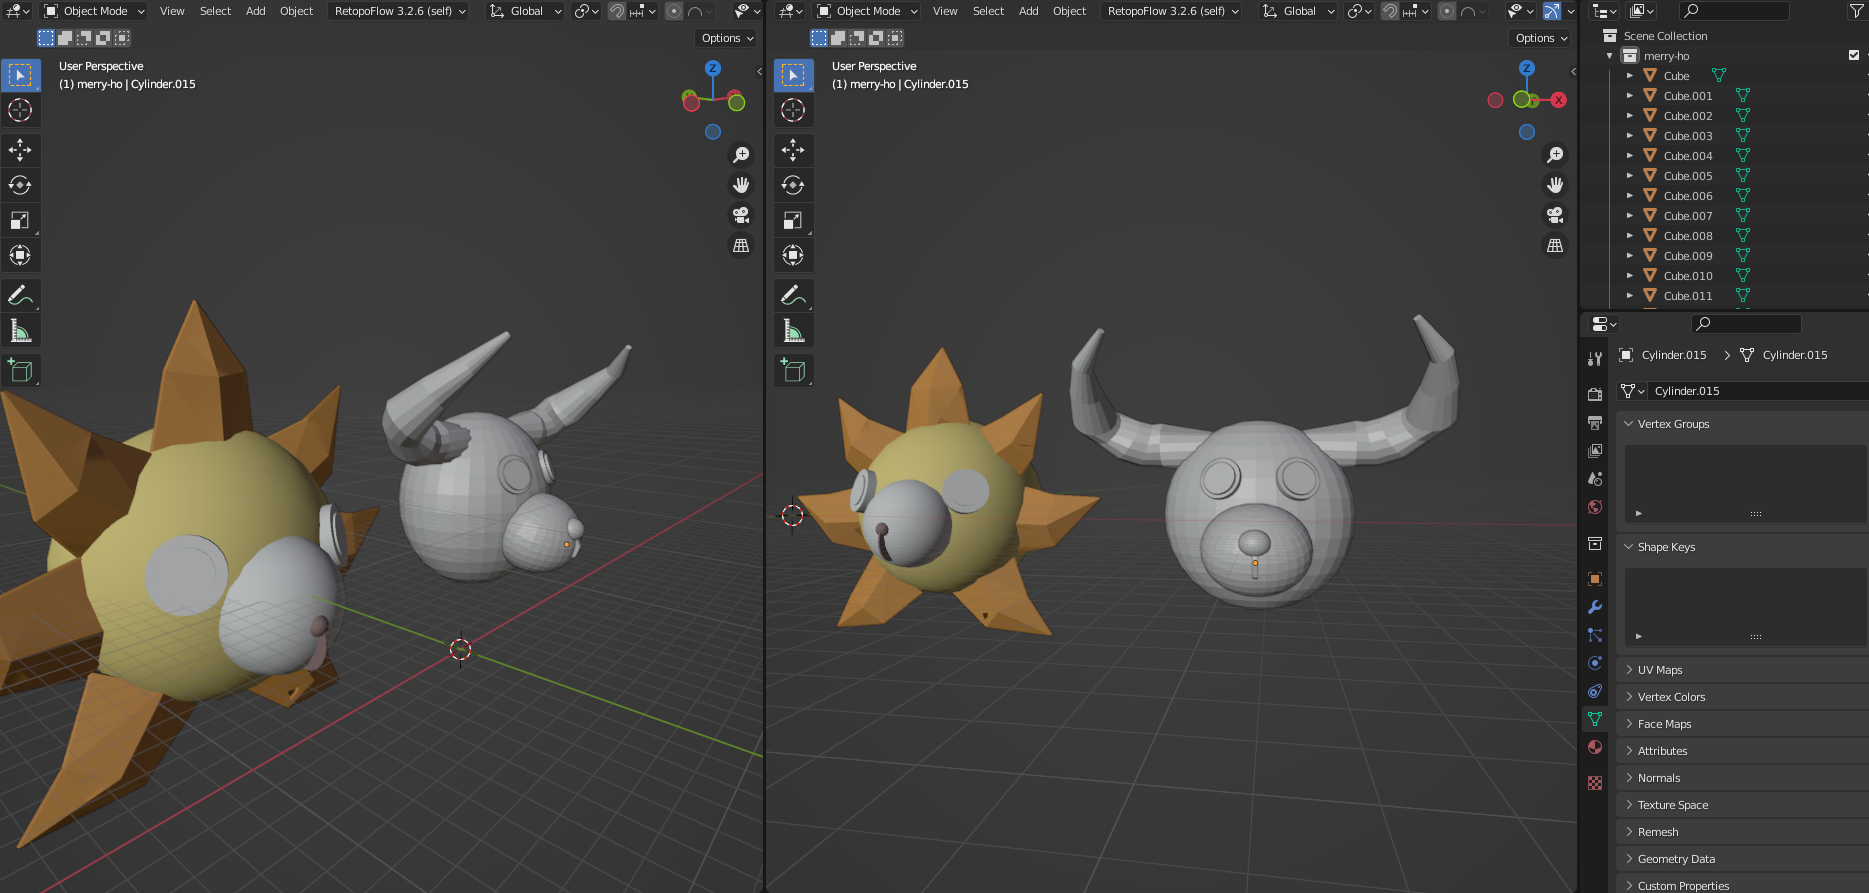Click the pan hand icon in left viewport
Viewport: 1869px width, 893px height.
click(741, 185)
